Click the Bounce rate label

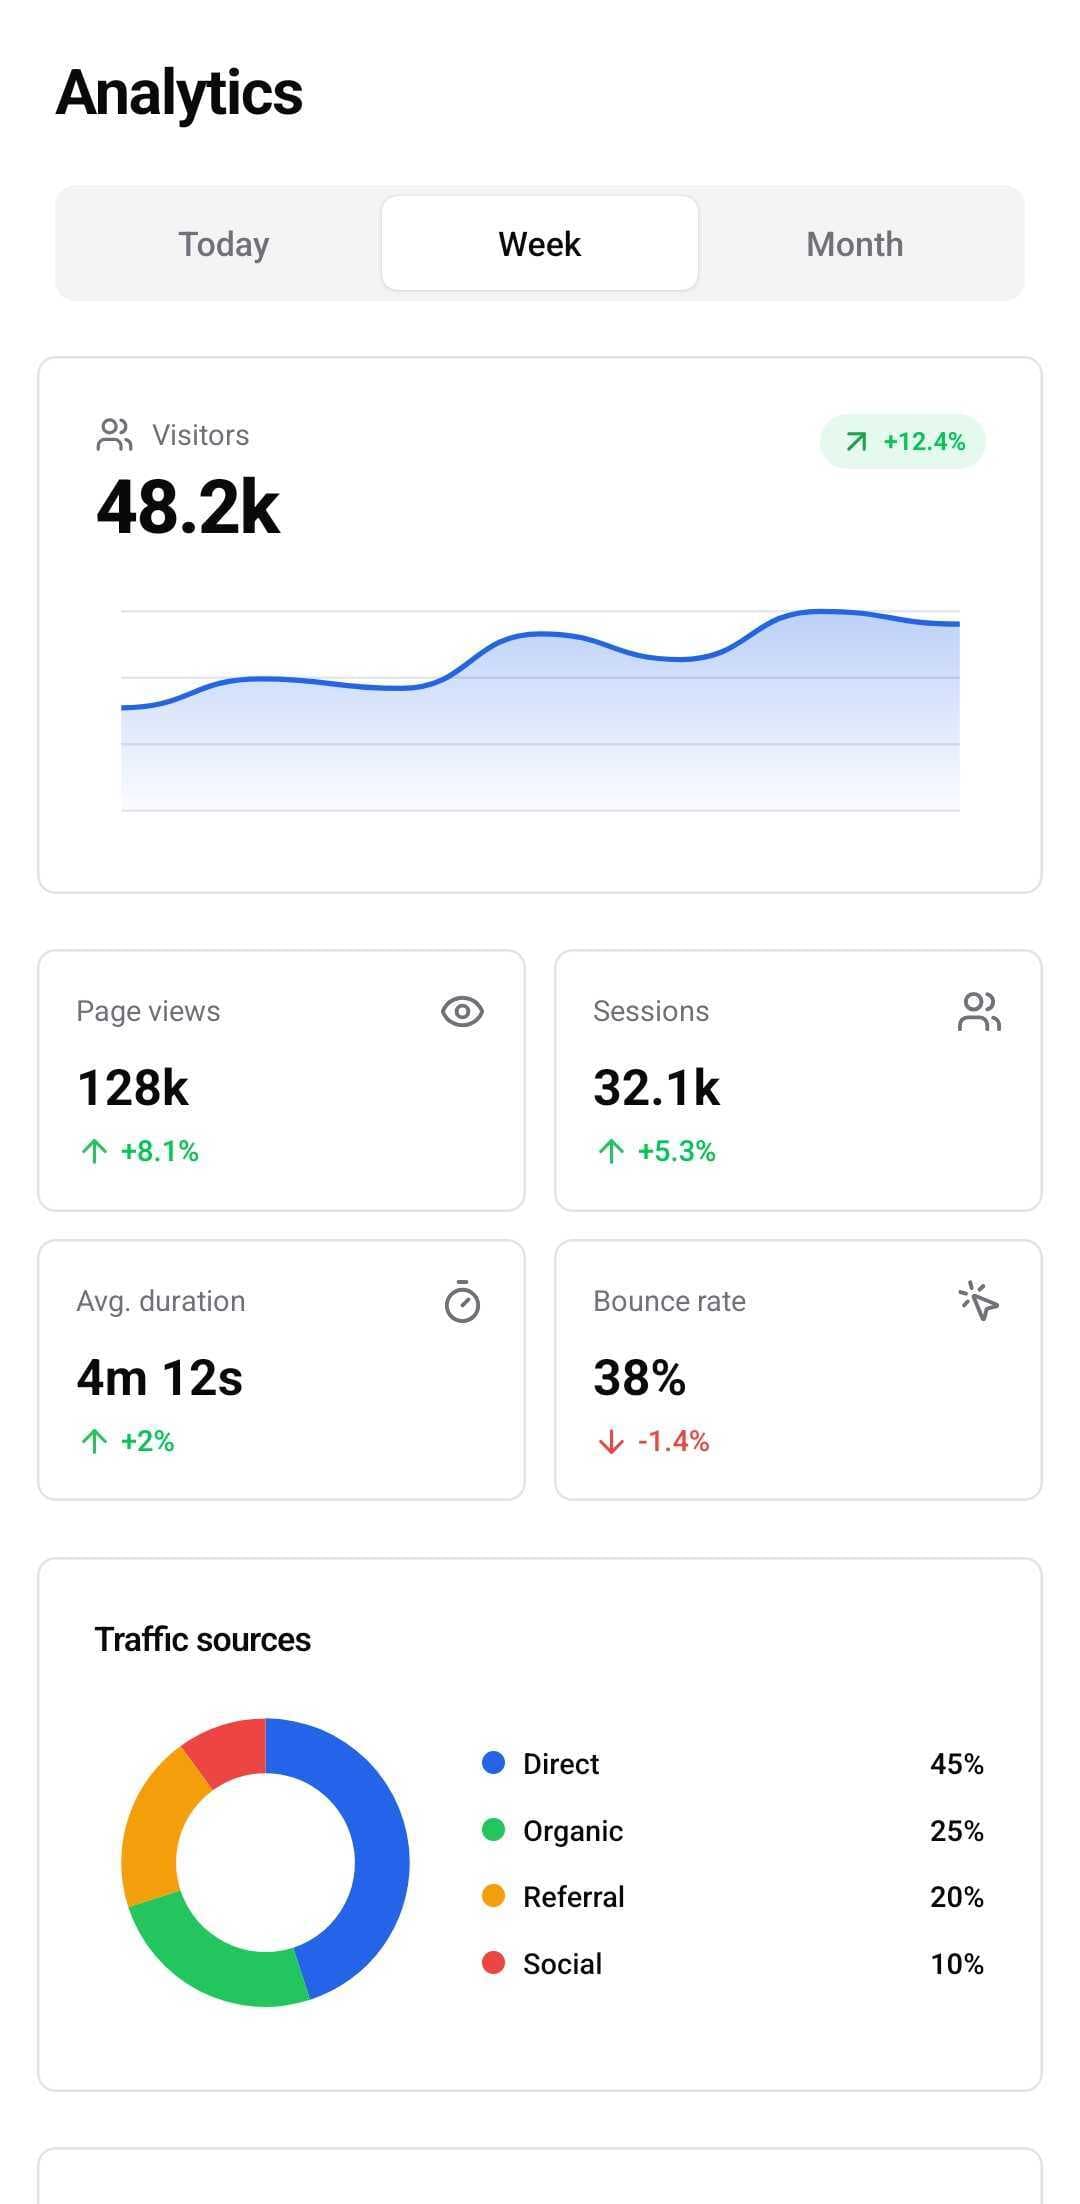tap(669, 1301)
